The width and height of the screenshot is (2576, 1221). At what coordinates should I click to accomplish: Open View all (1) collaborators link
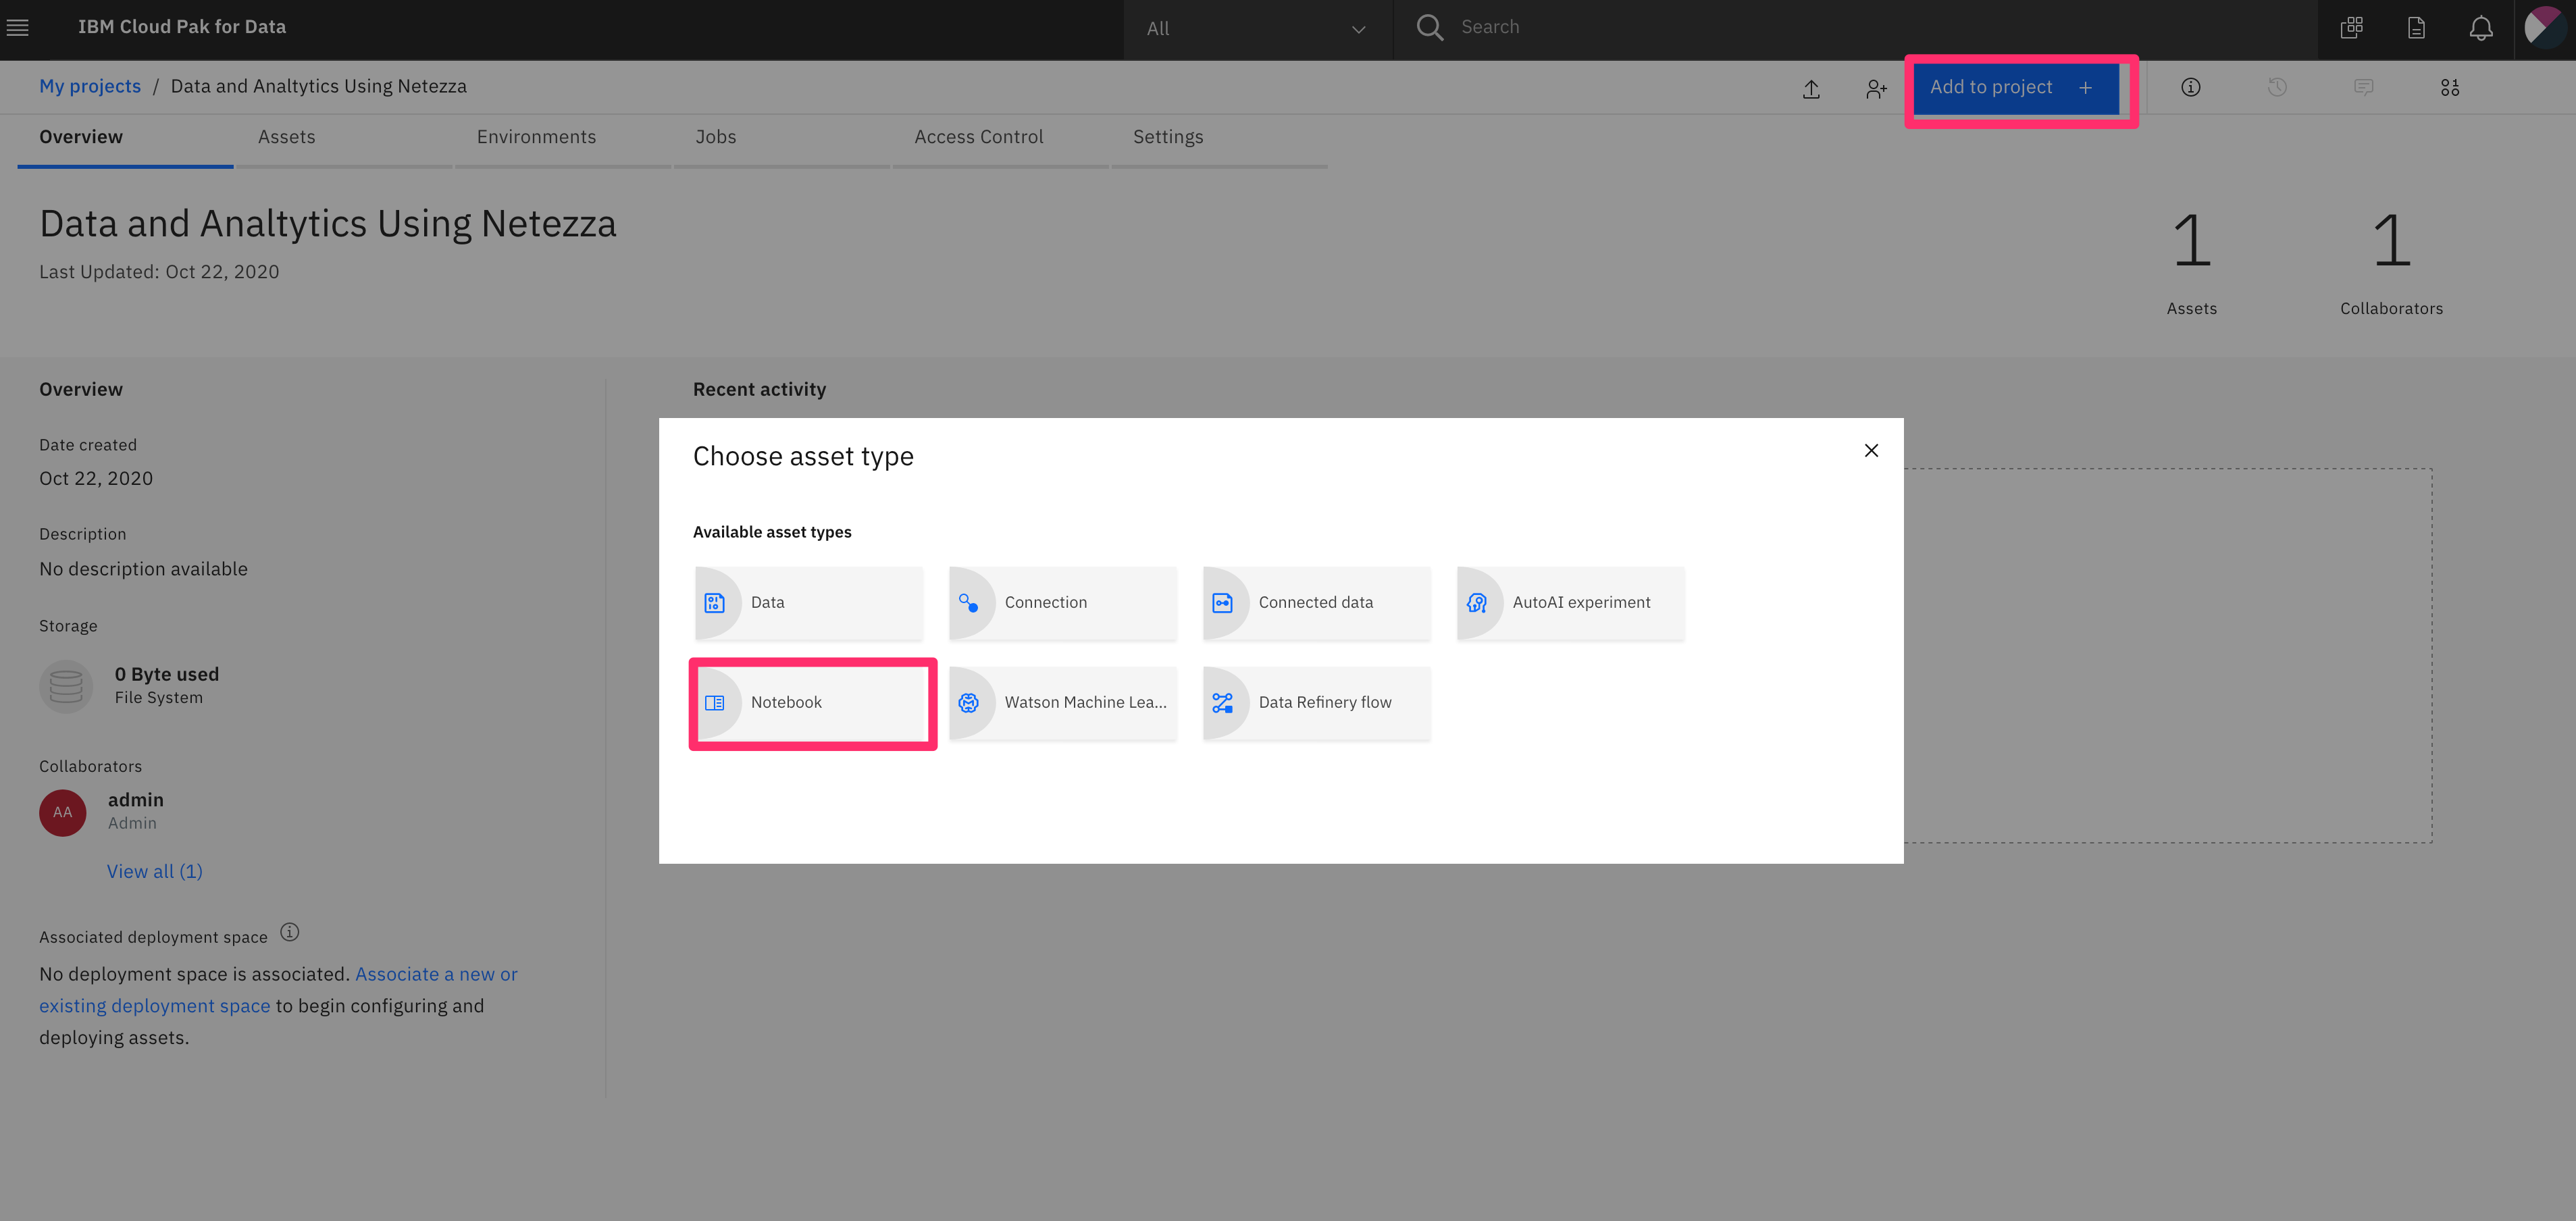155,871
